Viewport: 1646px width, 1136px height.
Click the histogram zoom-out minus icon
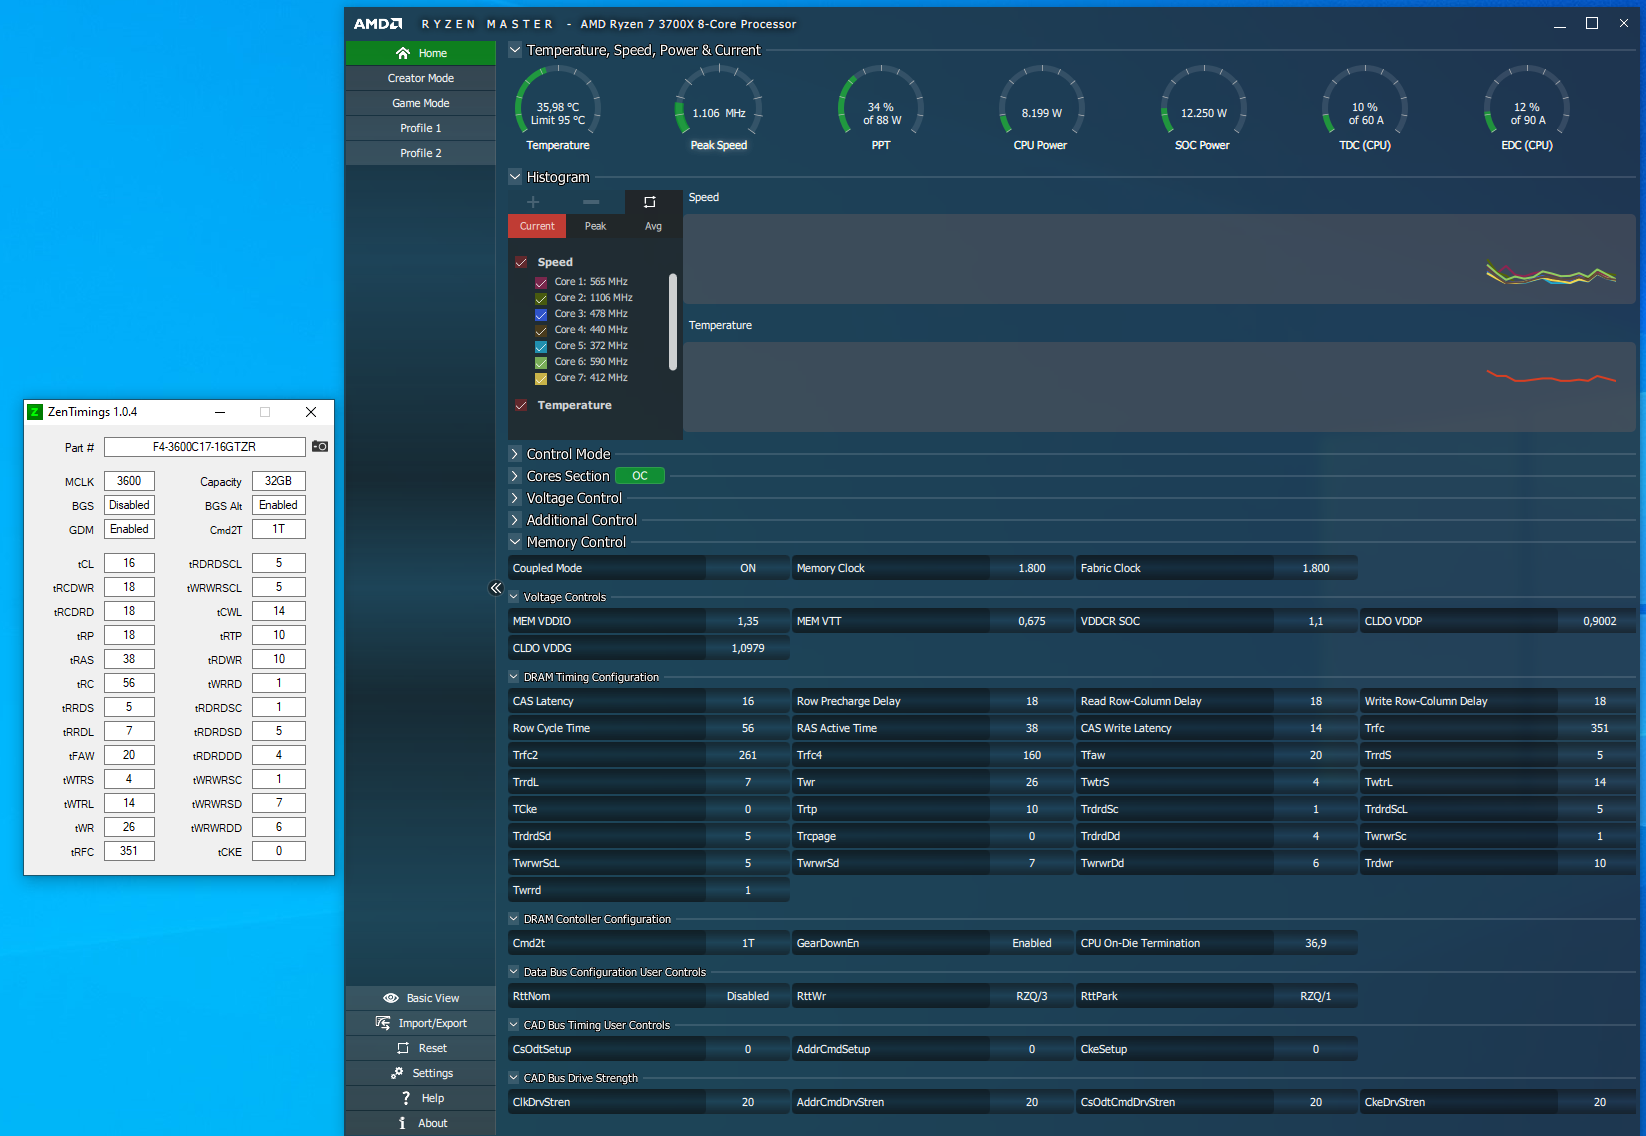click(591, 202)
